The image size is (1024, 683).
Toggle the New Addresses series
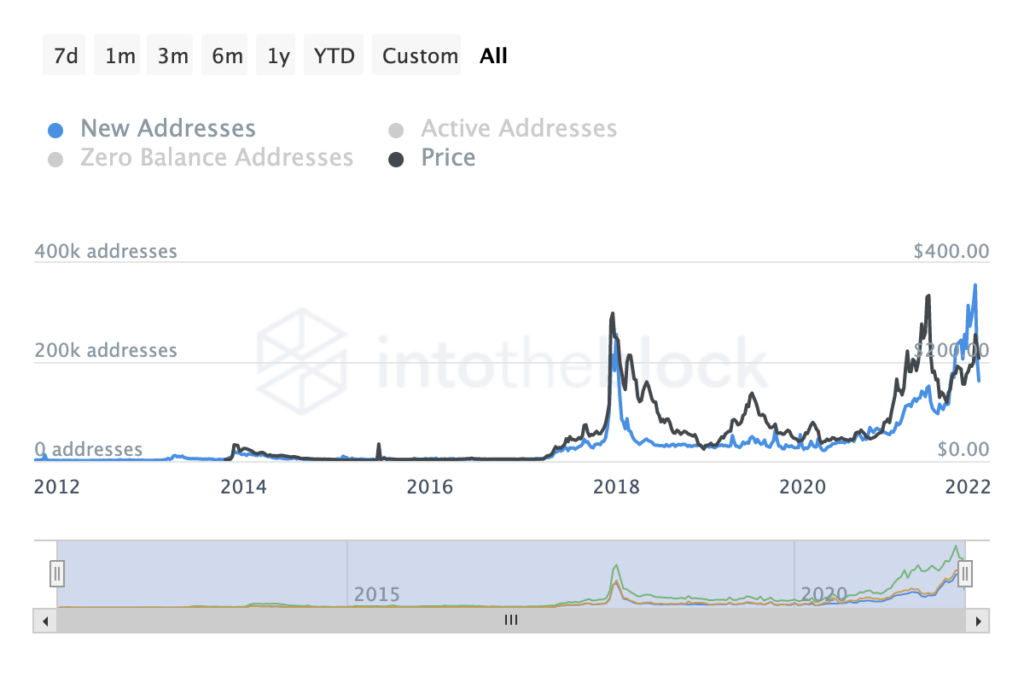click(168, 128)
